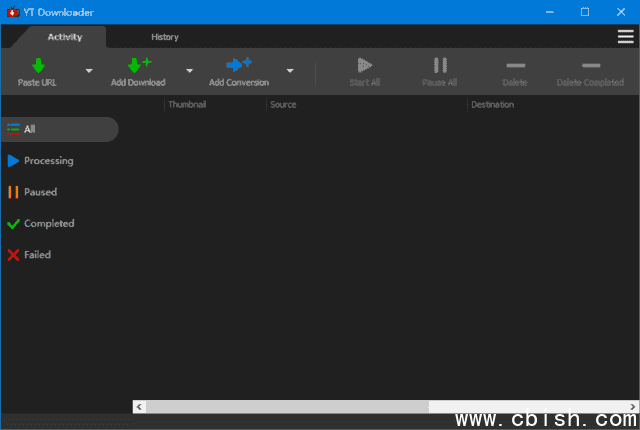Maximize the YT Downloader window

[x=585, y=12]
